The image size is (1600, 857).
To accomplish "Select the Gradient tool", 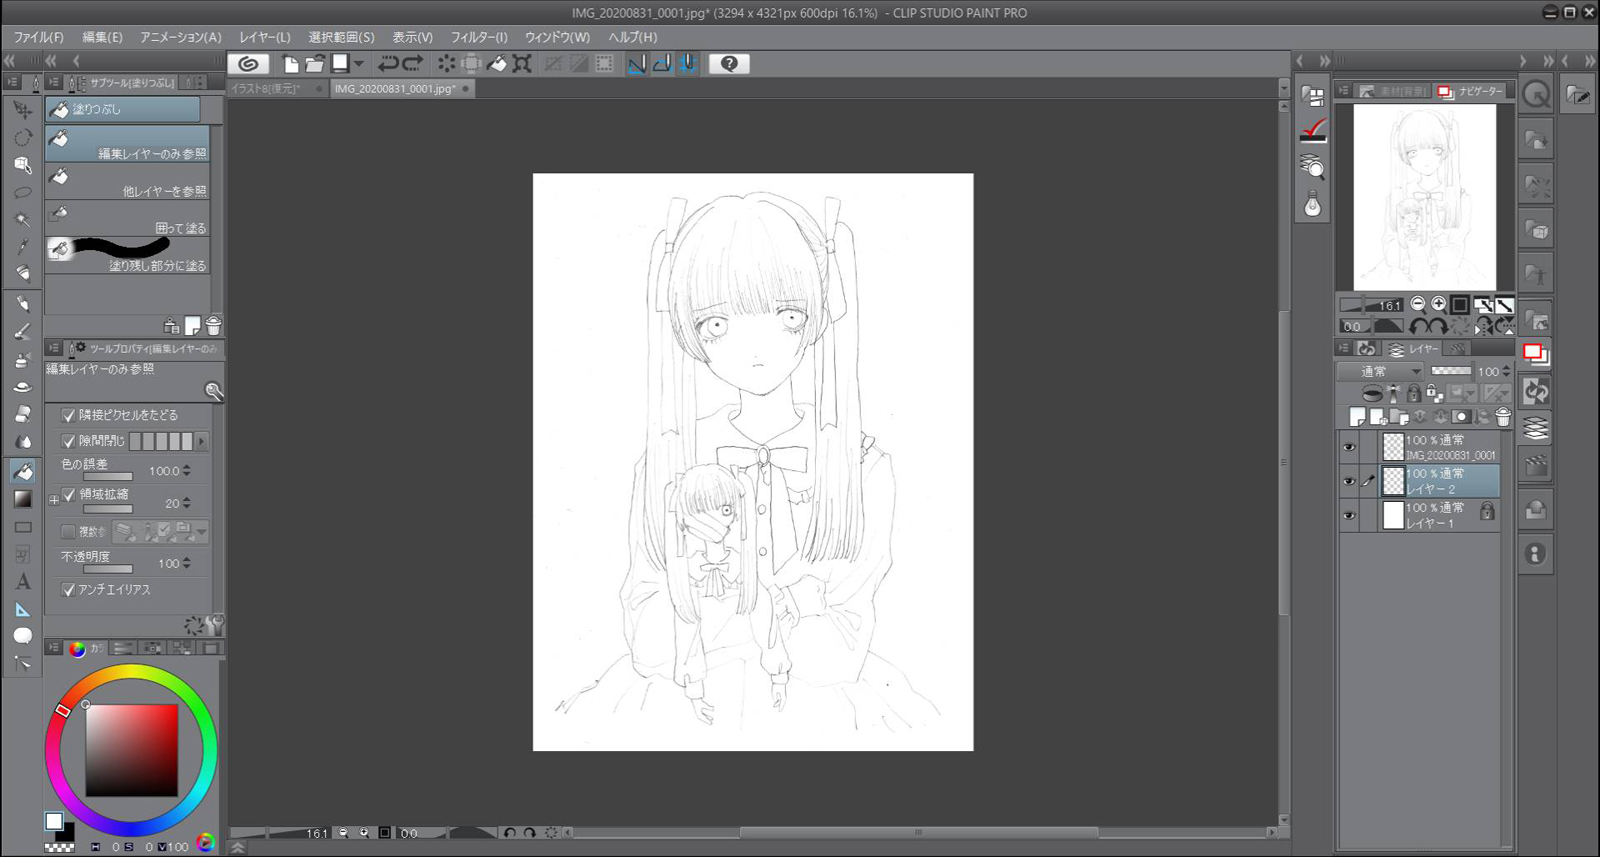I will pos(23,499).
